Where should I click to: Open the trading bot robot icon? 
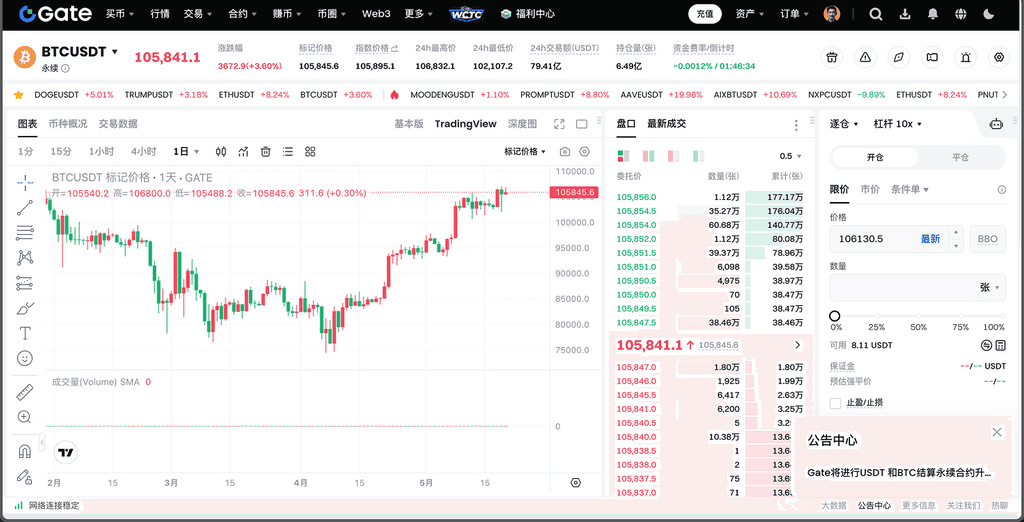pyautogui.click(x=995, y=124)
